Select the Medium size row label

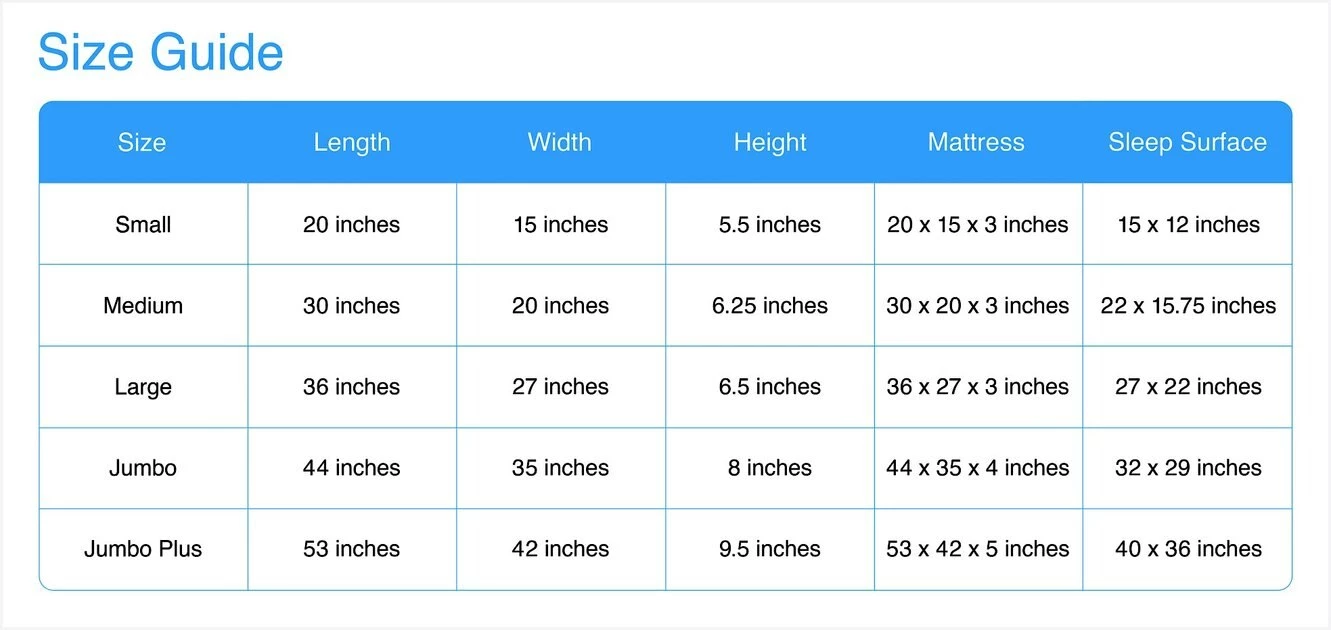tap(143, 305)
